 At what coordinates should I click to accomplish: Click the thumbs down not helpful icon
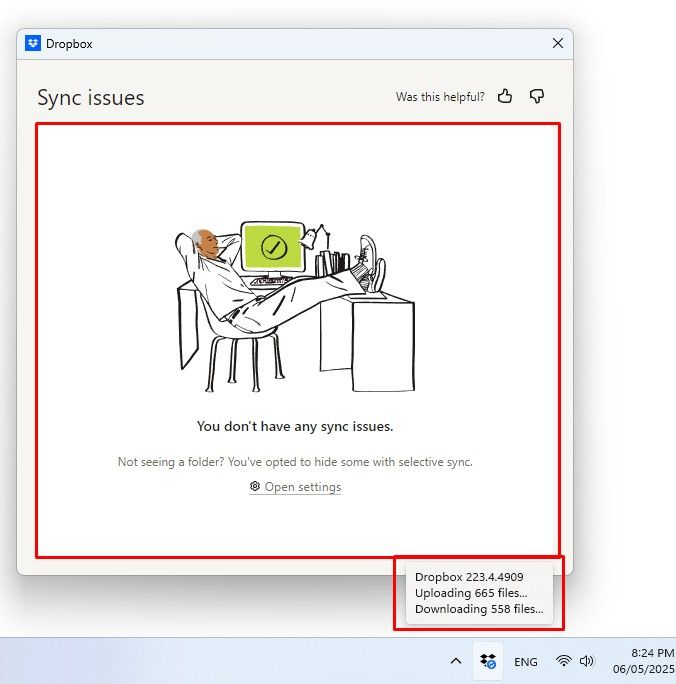tap(536, 96)
